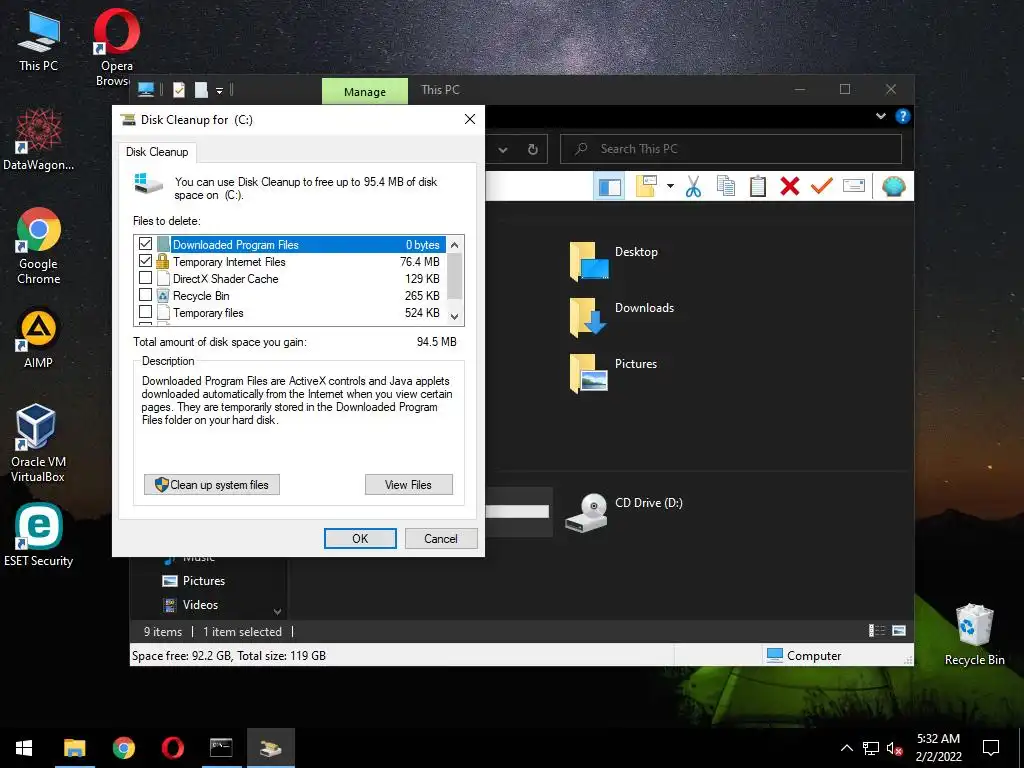Select the DataWagon desktop shortcut
This screenshot has height=768, width=1024.
pos(38,139)
